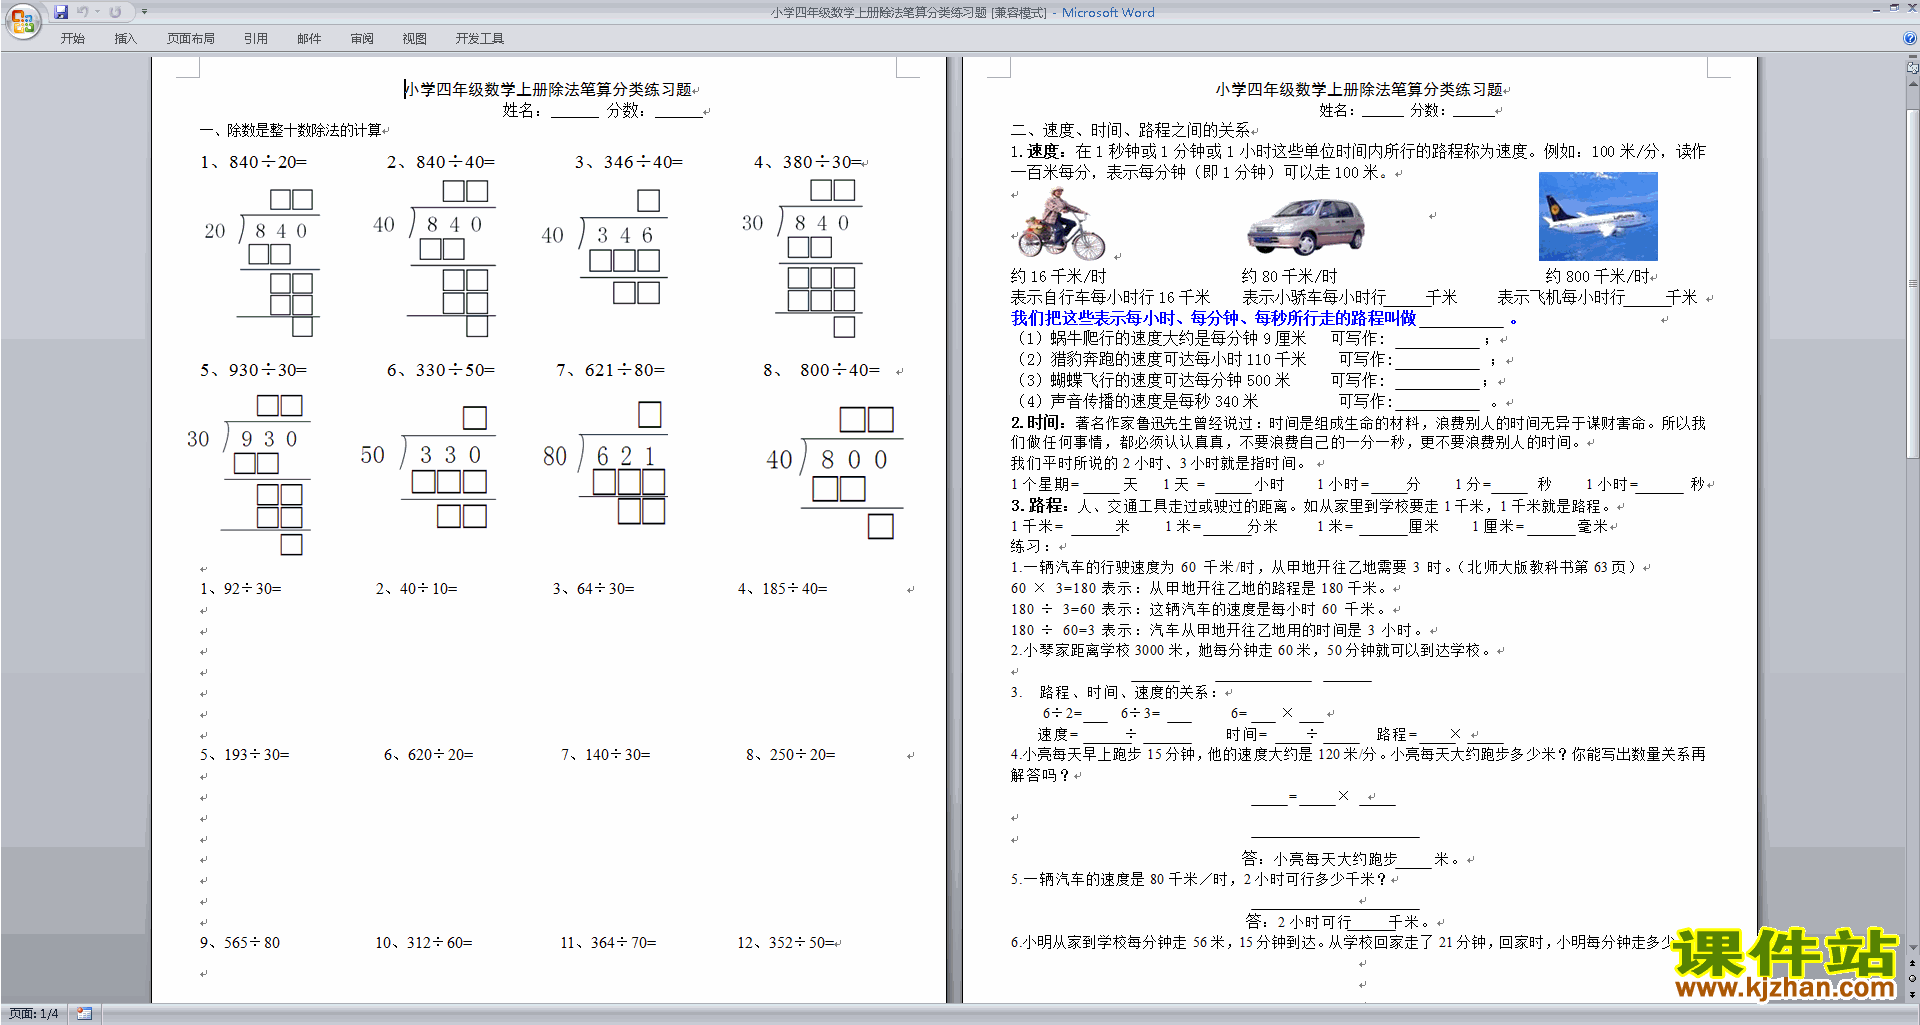Select the long division diagram for 80)621
This screenshot has height=1025, width=1920.
coord(604,462)
